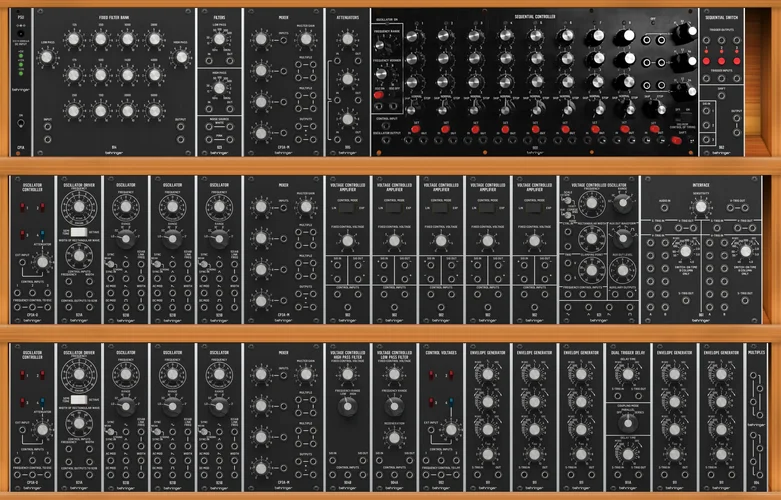Adjust the Sensitivity knob on the Interface module
Screen dimensions: 781x500
click(x=701, y=207)
